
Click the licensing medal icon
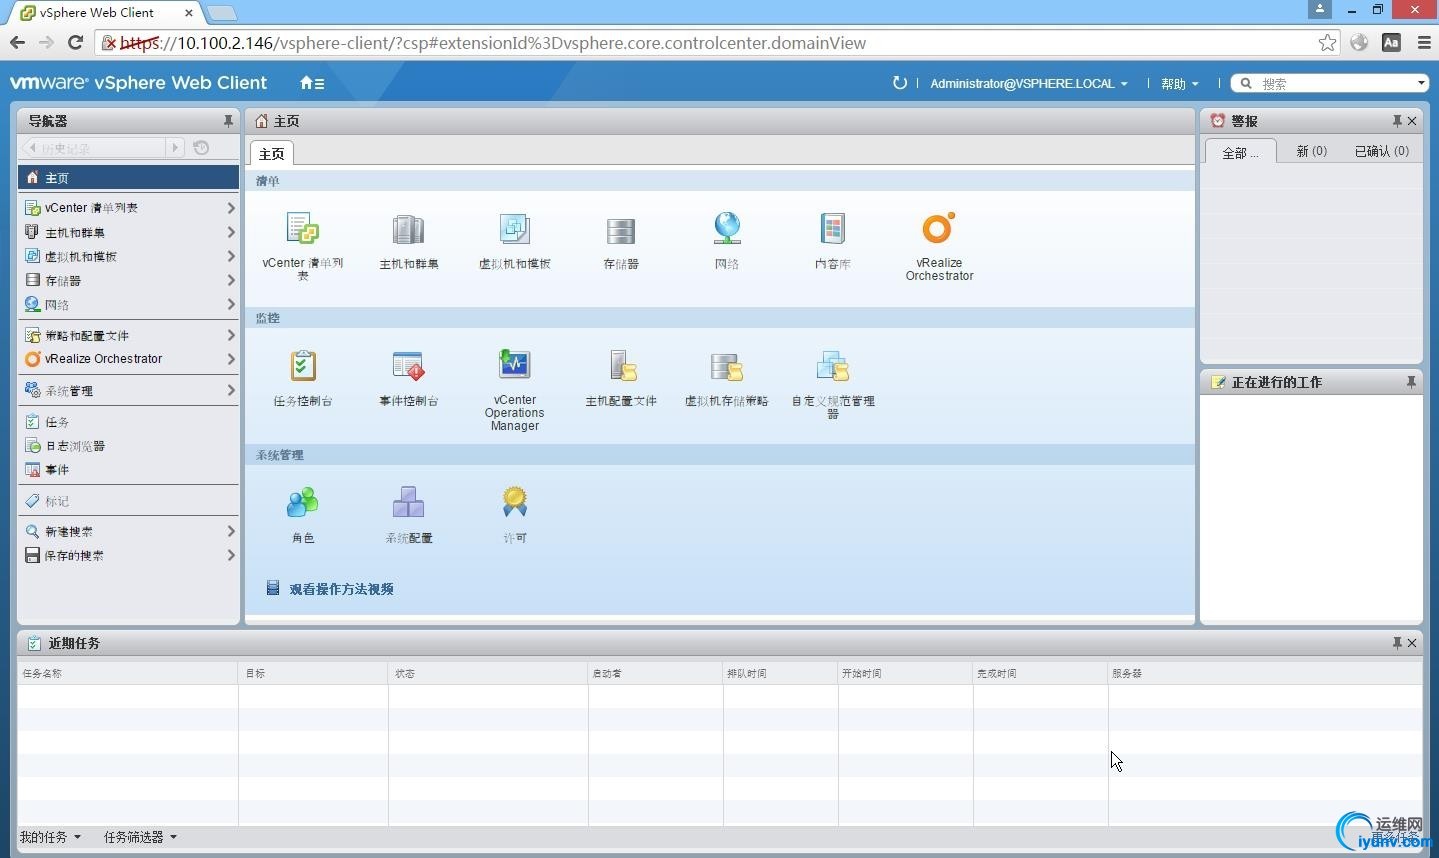point(514,502)
